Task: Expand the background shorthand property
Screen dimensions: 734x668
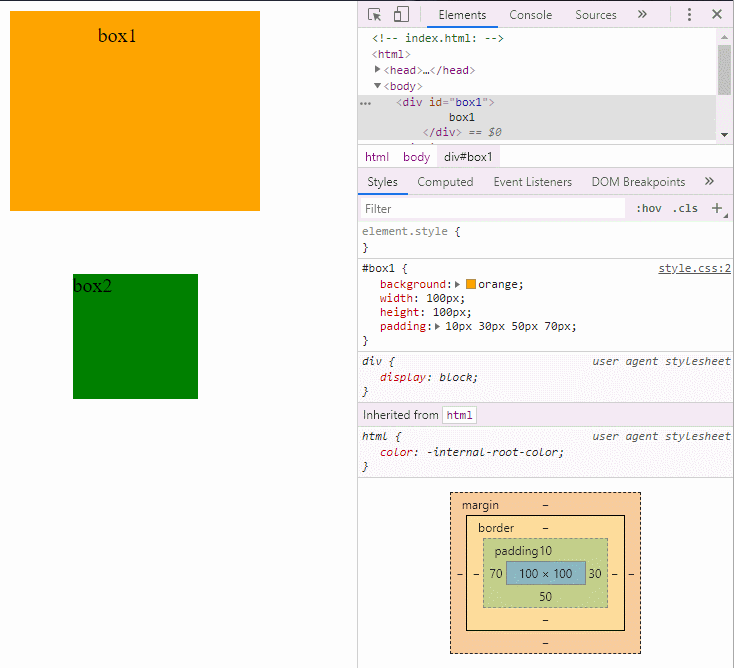Action: click(458, 284)
